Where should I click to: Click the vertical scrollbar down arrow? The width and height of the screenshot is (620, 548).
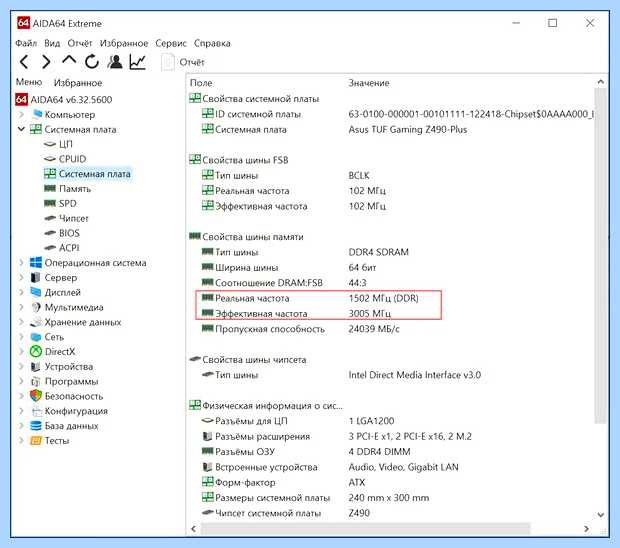coord(601,514)
